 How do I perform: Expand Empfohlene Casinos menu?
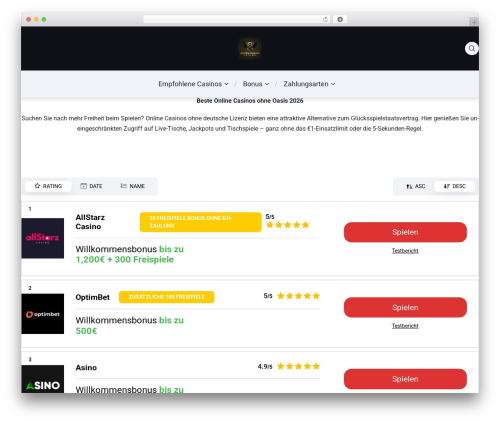tap(193, 84)
